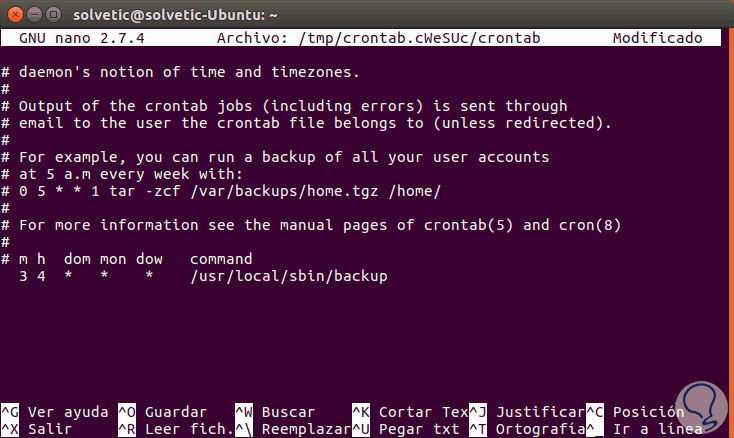Click the Modificado status in header
734x438 pixels.
click(664, 39)
